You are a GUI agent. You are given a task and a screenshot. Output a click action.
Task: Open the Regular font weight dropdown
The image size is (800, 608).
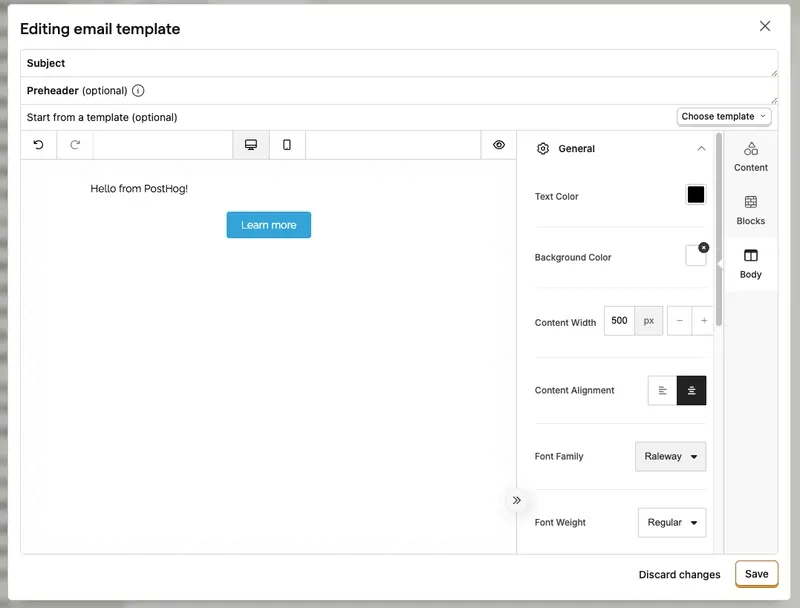coord(672,522)
